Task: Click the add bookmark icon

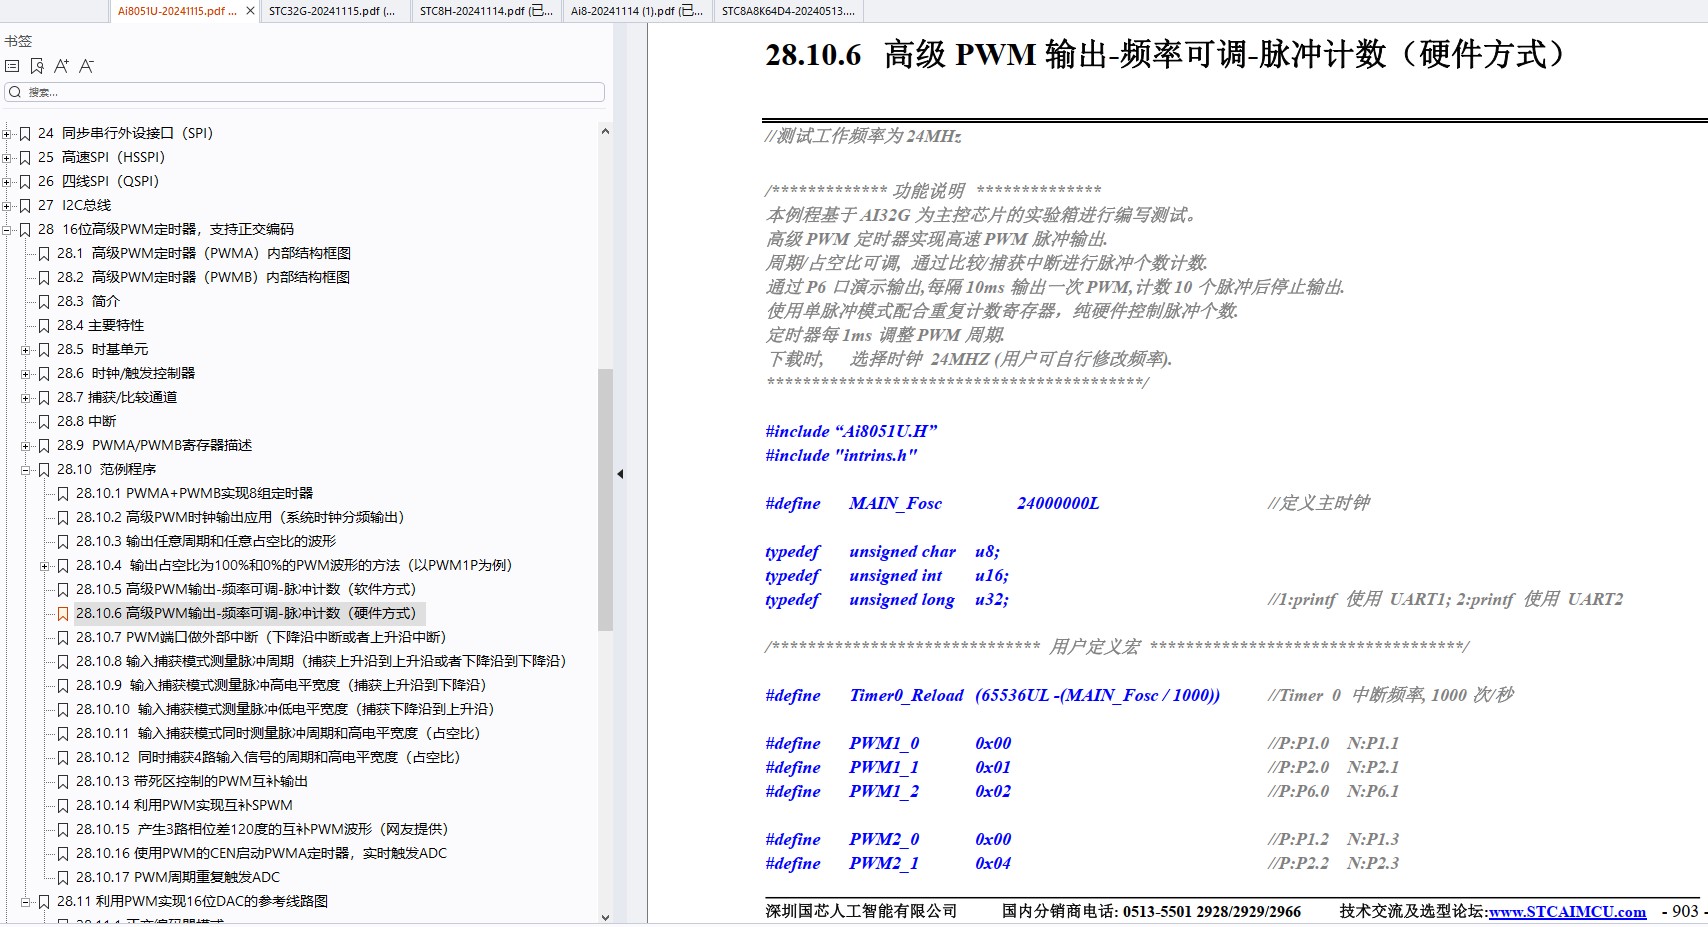Action: [x=37, y=66]
